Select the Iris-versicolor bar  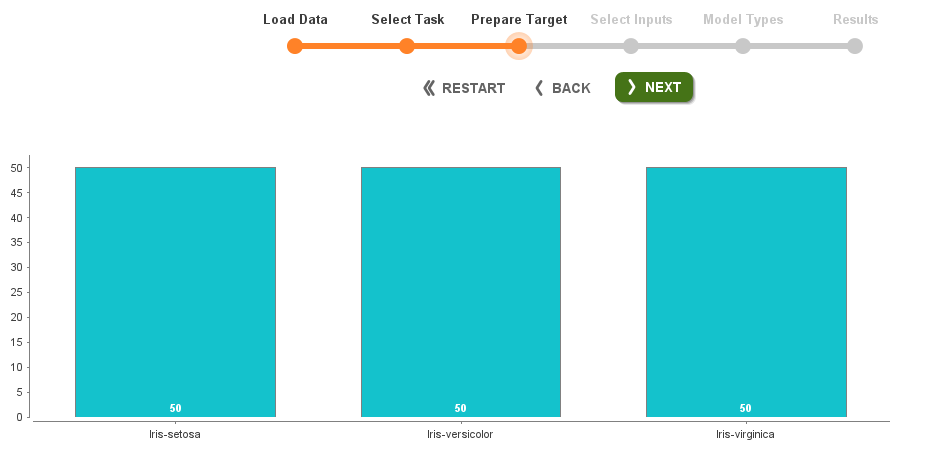coord(460,291)
